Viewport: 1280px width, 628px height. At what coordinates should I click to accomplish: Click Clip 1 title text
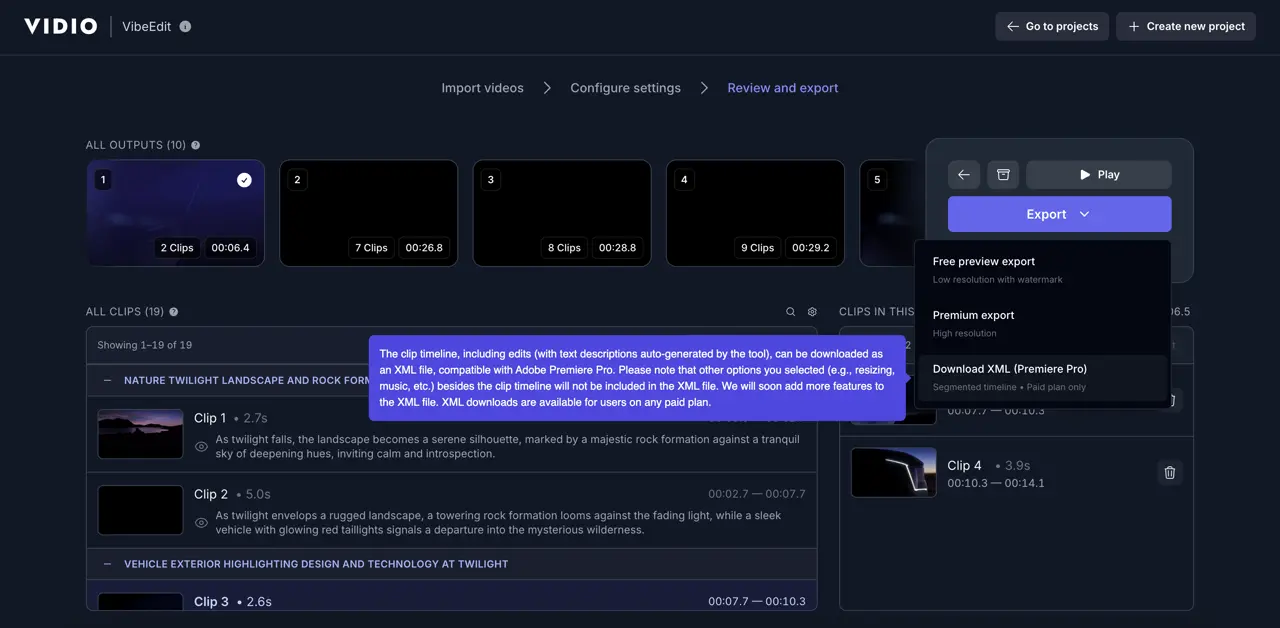pyautogui.click(x=210, y=418)
